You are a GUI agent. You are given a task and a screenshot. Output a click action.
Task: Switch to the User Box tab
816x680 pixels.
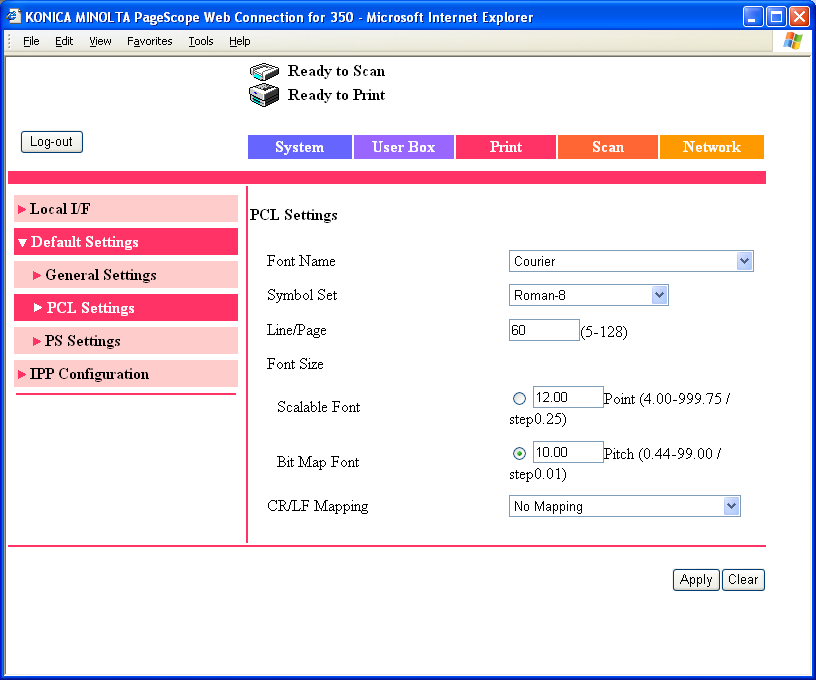(x=404, y=147)
